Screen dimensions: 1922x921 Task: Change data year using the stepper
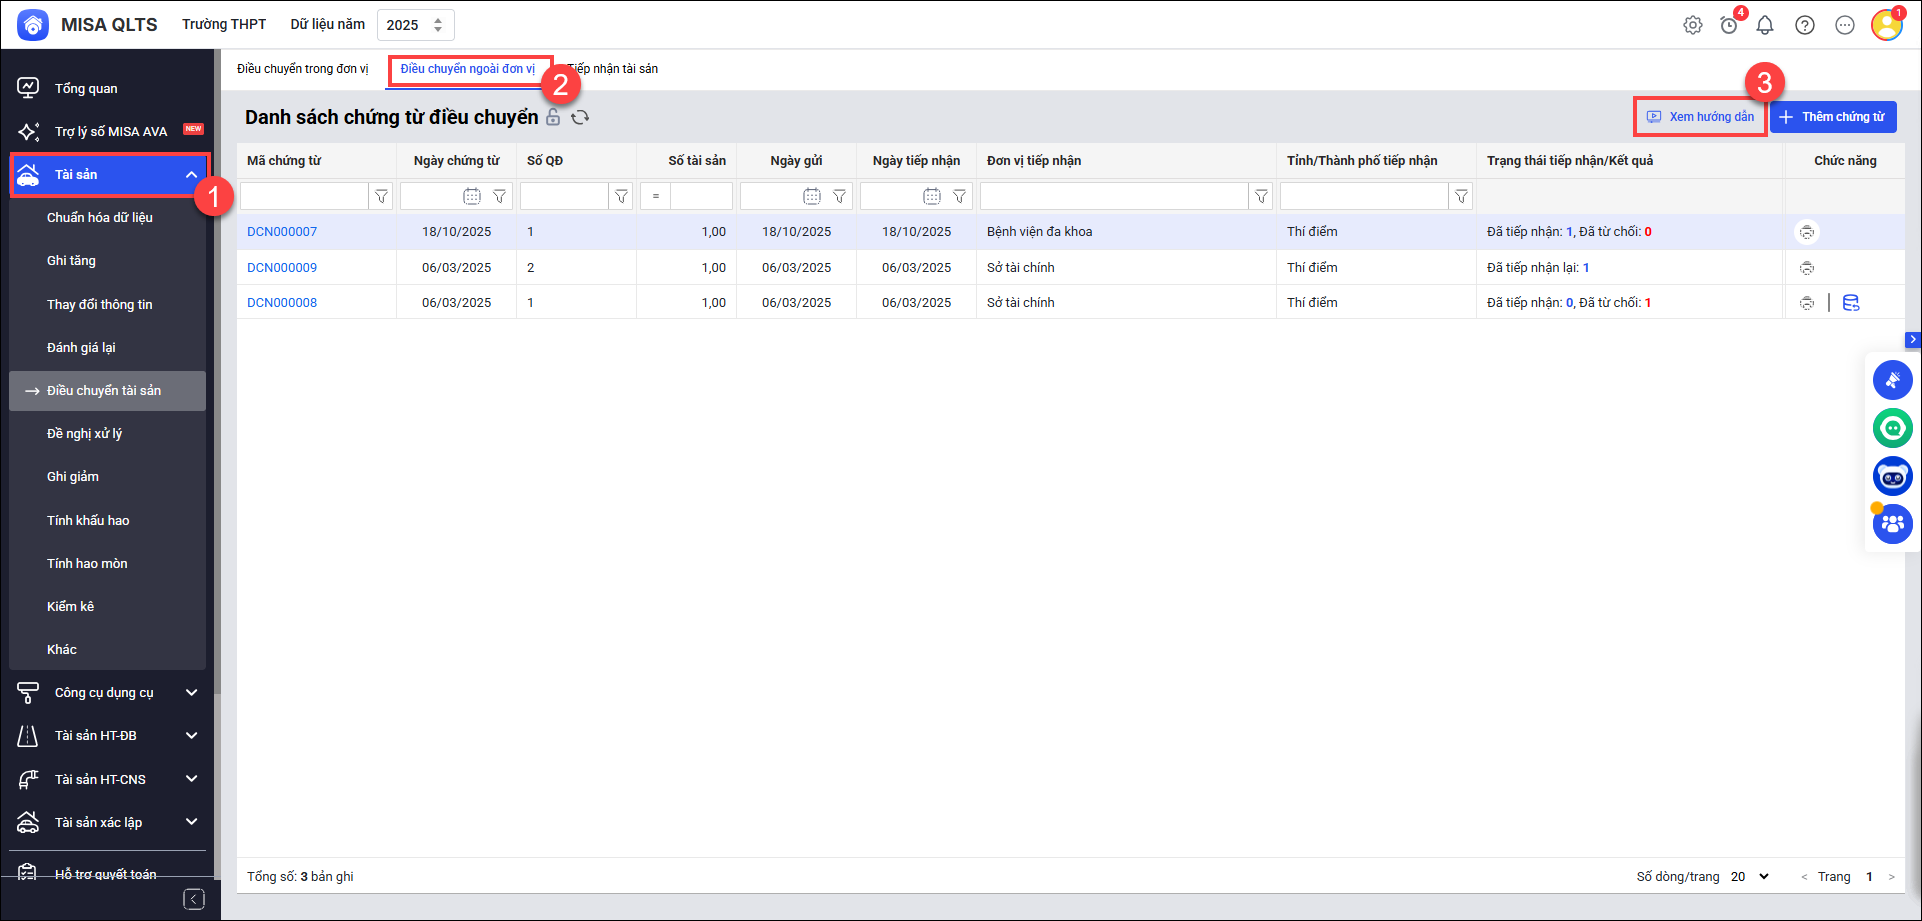[x=438, y=25]
